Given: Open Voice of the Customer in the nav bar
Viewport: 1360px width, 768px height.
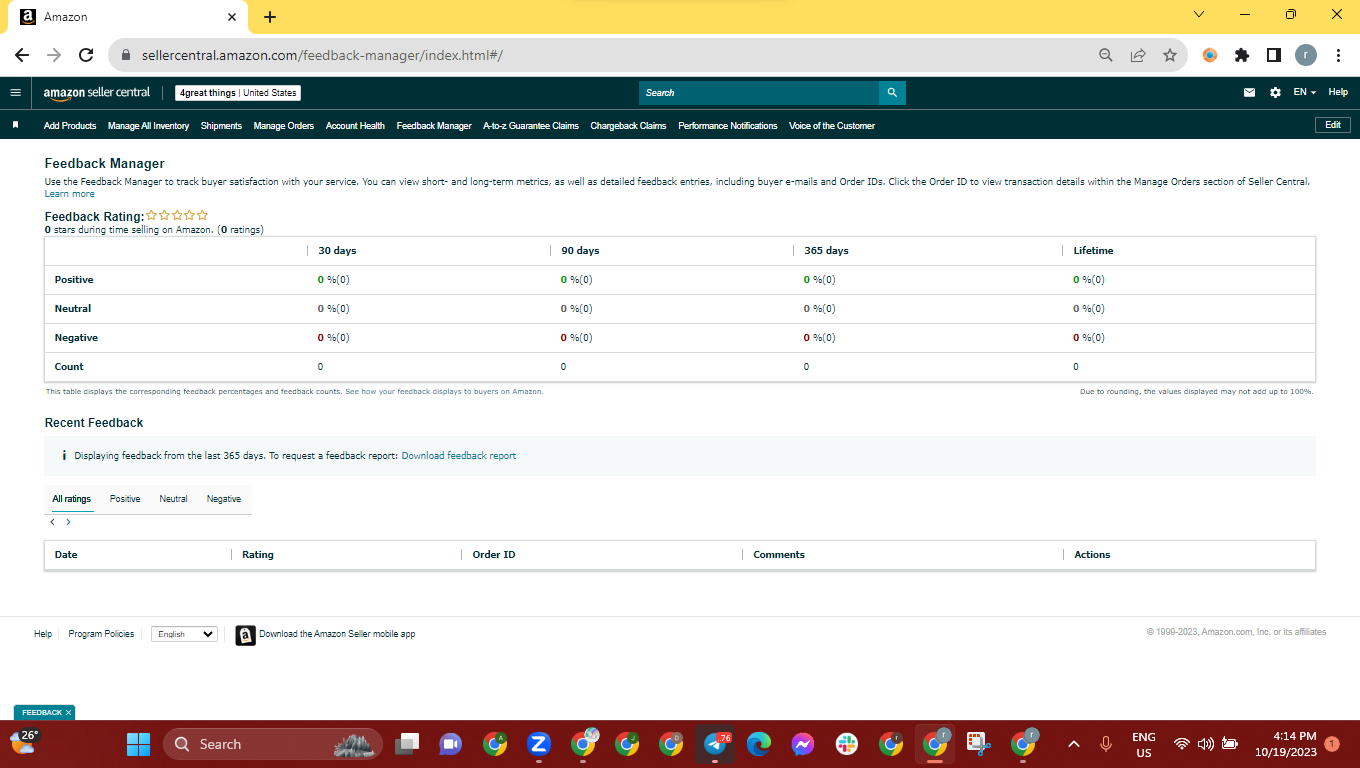Looking at the screenshot, I should coord(832,126).
